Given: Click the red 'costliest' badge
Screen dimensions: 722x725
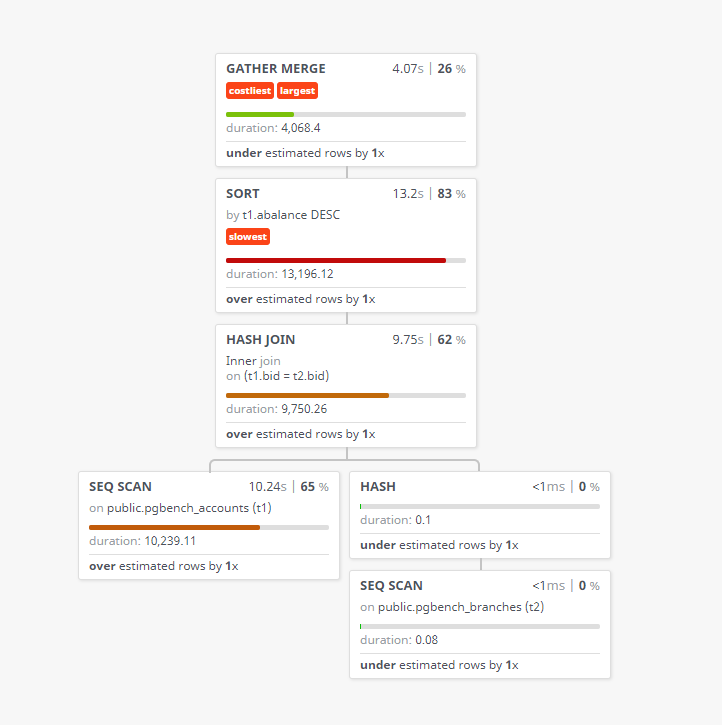Looking at the screenshot, I should pyautogui.click(x=249, y=91).
